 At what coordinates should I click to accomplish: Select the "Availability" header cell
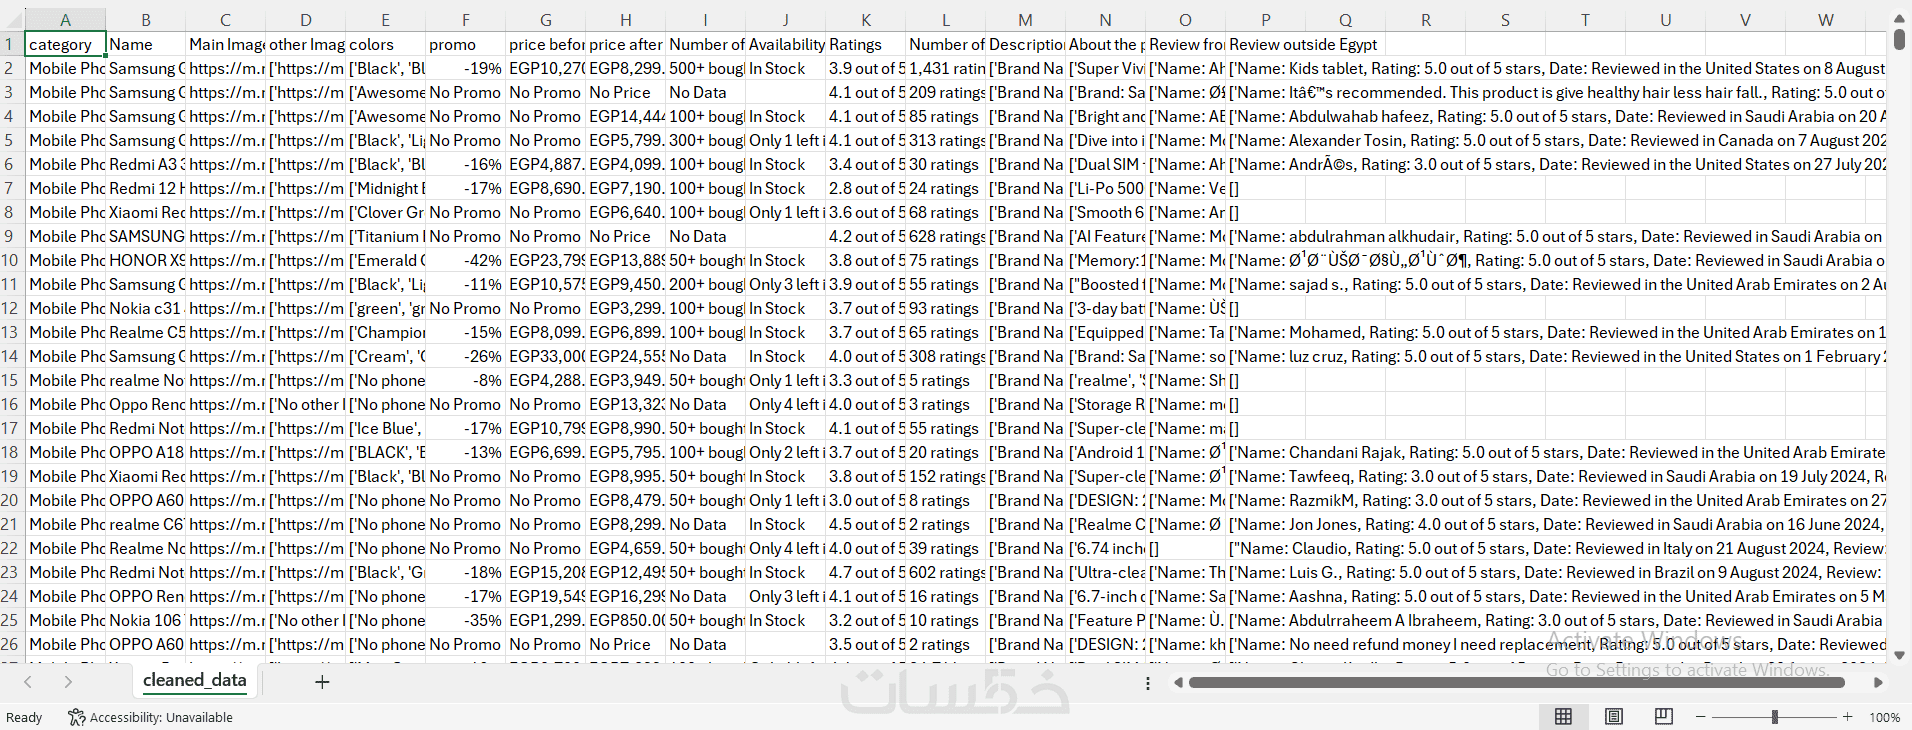[785, 44]
